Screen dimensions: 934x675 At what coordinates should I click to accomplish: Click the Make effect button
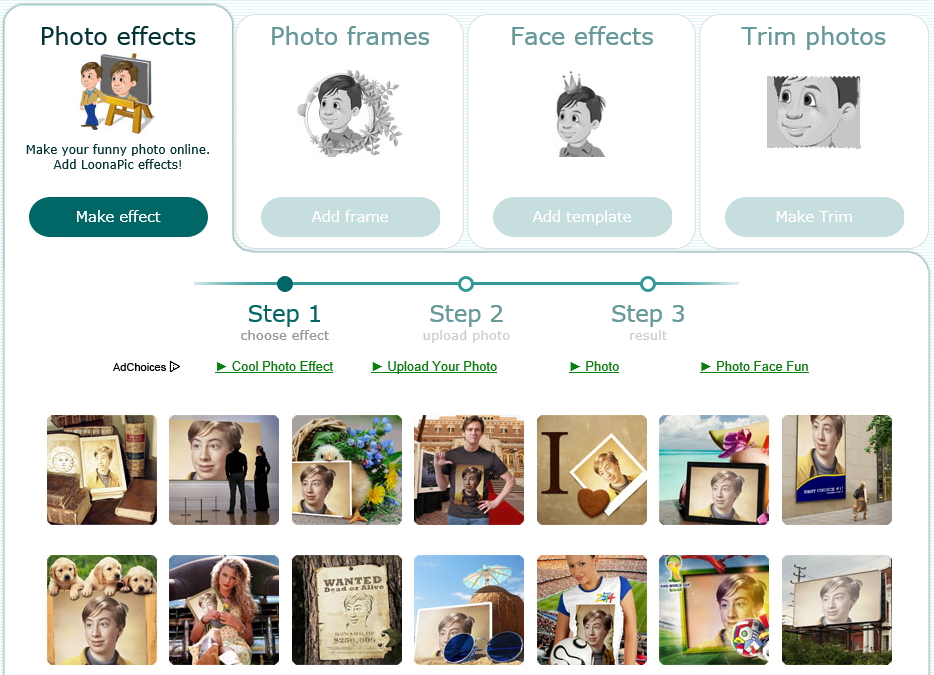[118, 217]
